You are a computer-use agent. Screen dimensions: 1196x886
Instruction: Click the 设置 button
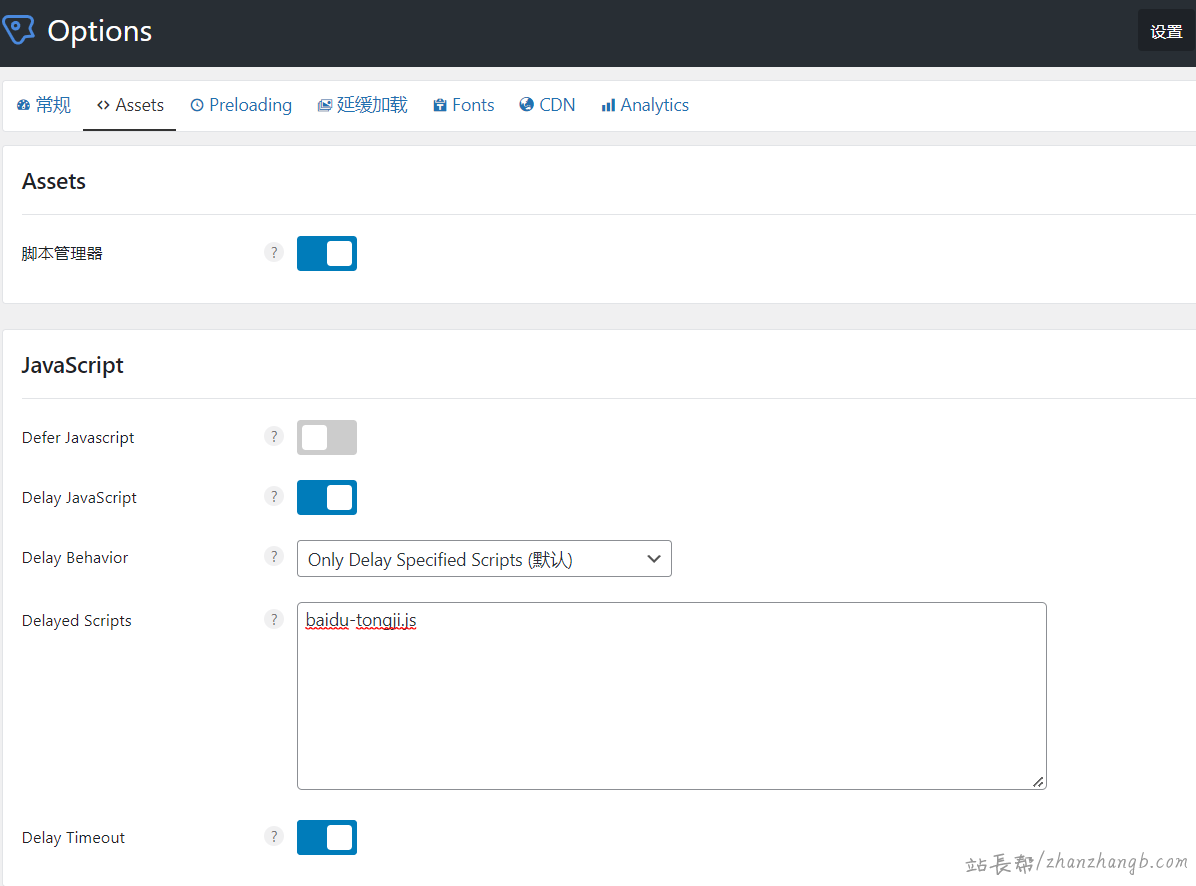1166,31
